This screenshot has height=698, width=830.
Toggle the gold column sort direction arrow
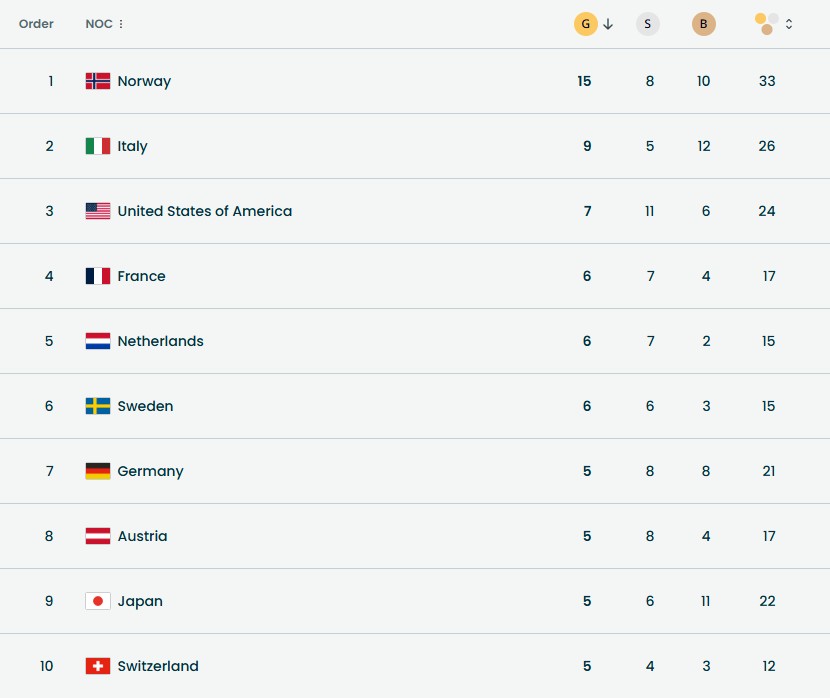(x=608, y=24)
